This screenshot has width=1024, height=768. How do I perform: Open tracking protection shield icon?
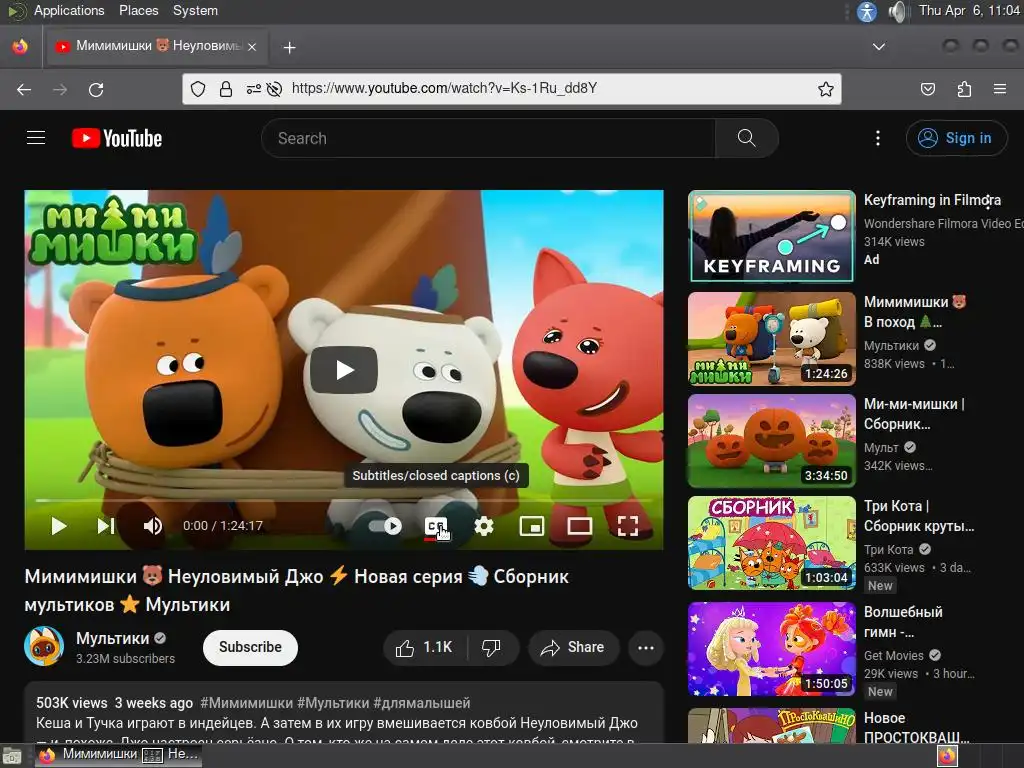[198, 89]
